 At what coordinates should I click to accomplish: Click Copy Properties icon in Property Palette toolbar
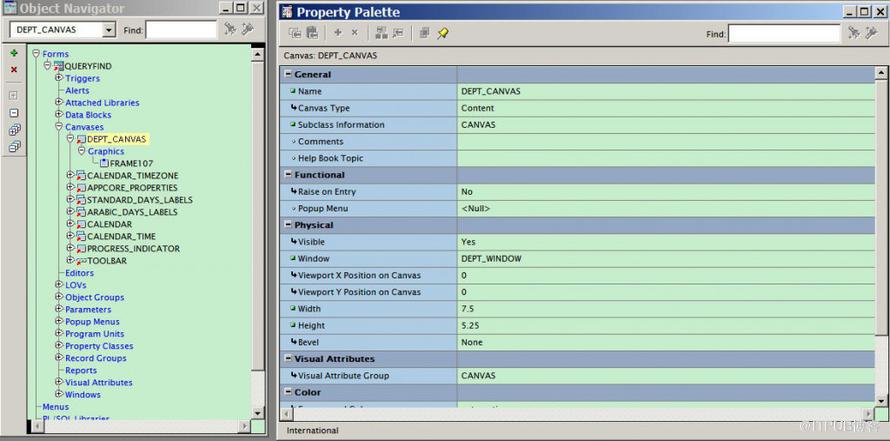pyautogui.click(x=295, y=33)
